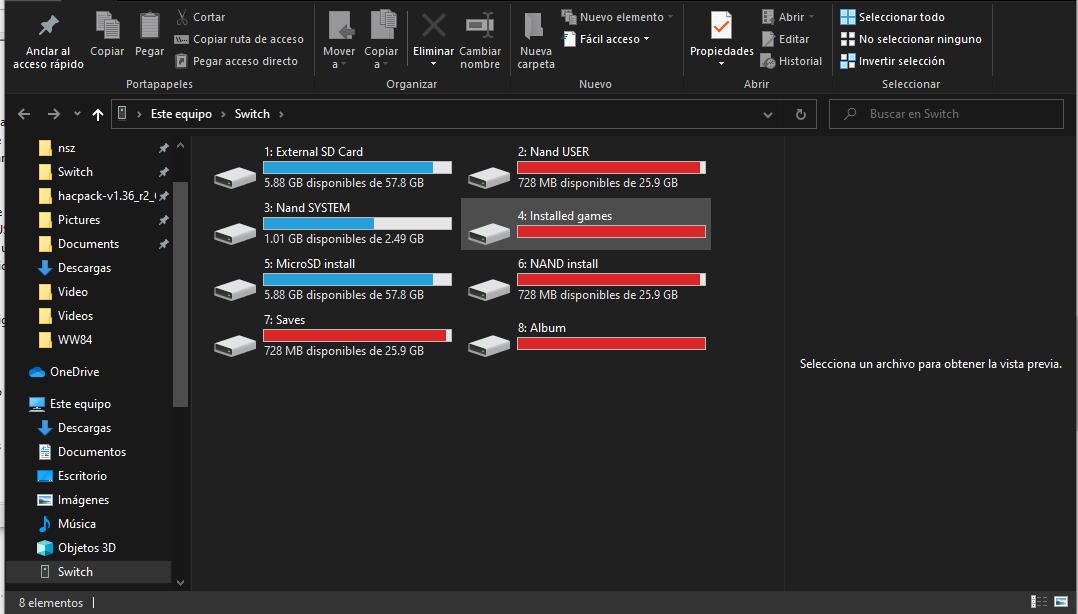The width and height of the screenshot is (1078, 614).
Task: Select the 5: MicroSD install drive
Action: (x=333, y=280)
